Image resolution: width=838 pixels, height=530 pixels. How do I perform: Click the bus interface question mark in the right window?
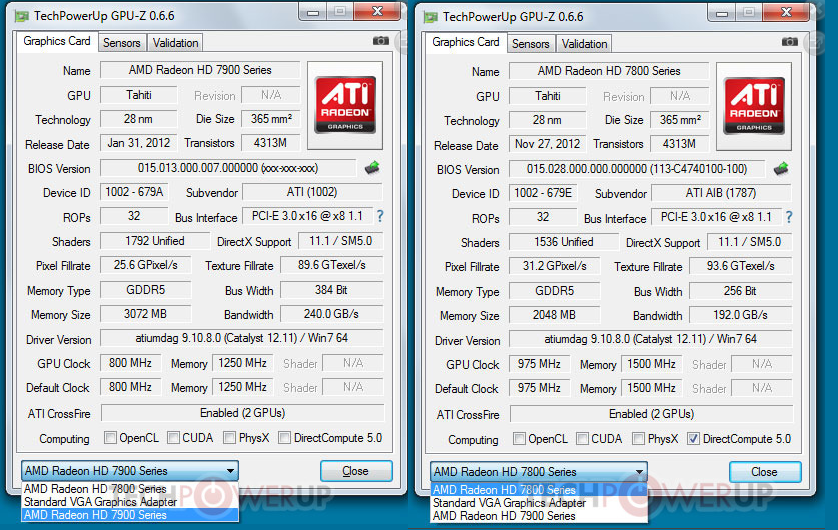(x=789, y=217)
